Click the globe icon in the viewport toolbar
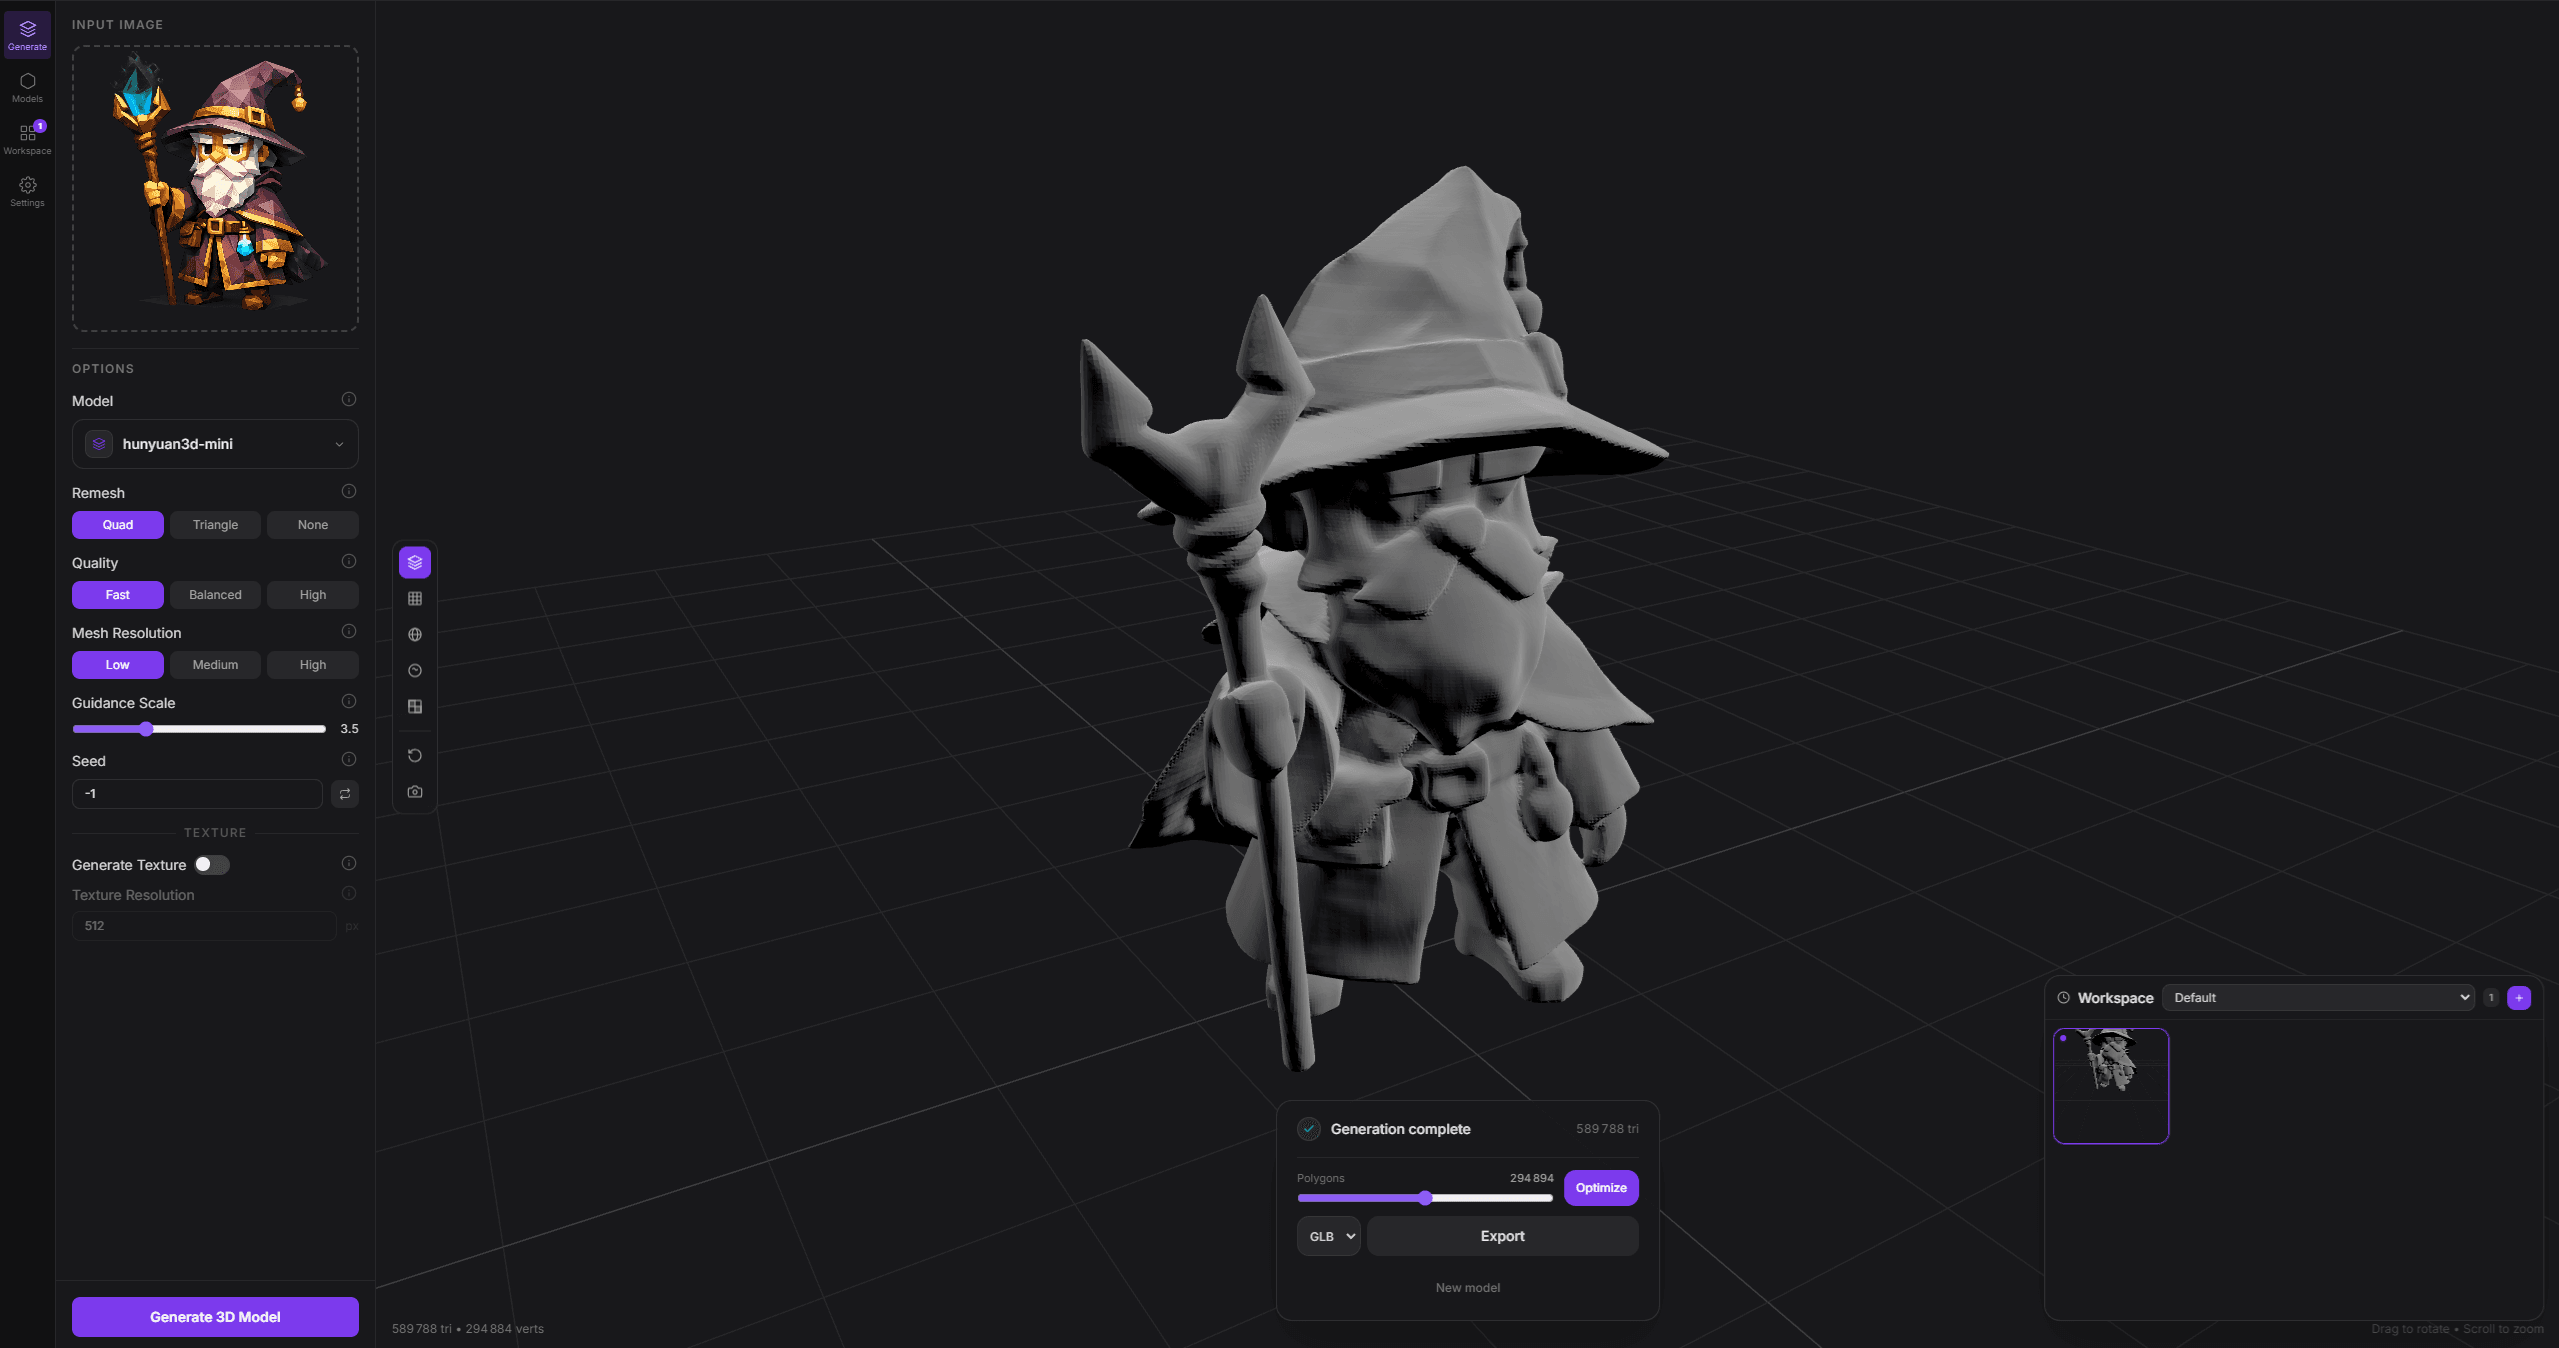This screenshot has height=1348, width=2559. (x=414, y=634)
